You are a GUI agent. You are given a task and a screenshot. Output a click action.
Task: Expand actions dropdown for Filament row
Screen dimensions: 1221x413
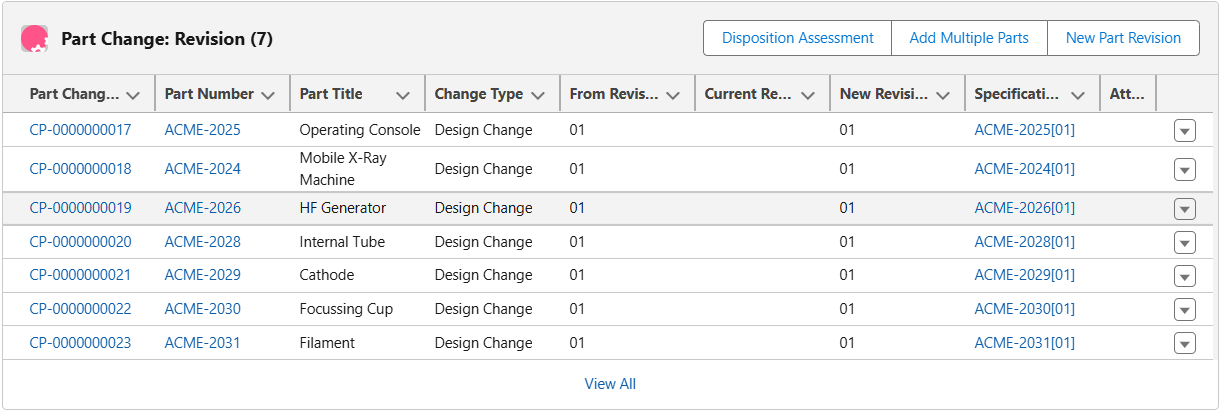click(1184, 344)
